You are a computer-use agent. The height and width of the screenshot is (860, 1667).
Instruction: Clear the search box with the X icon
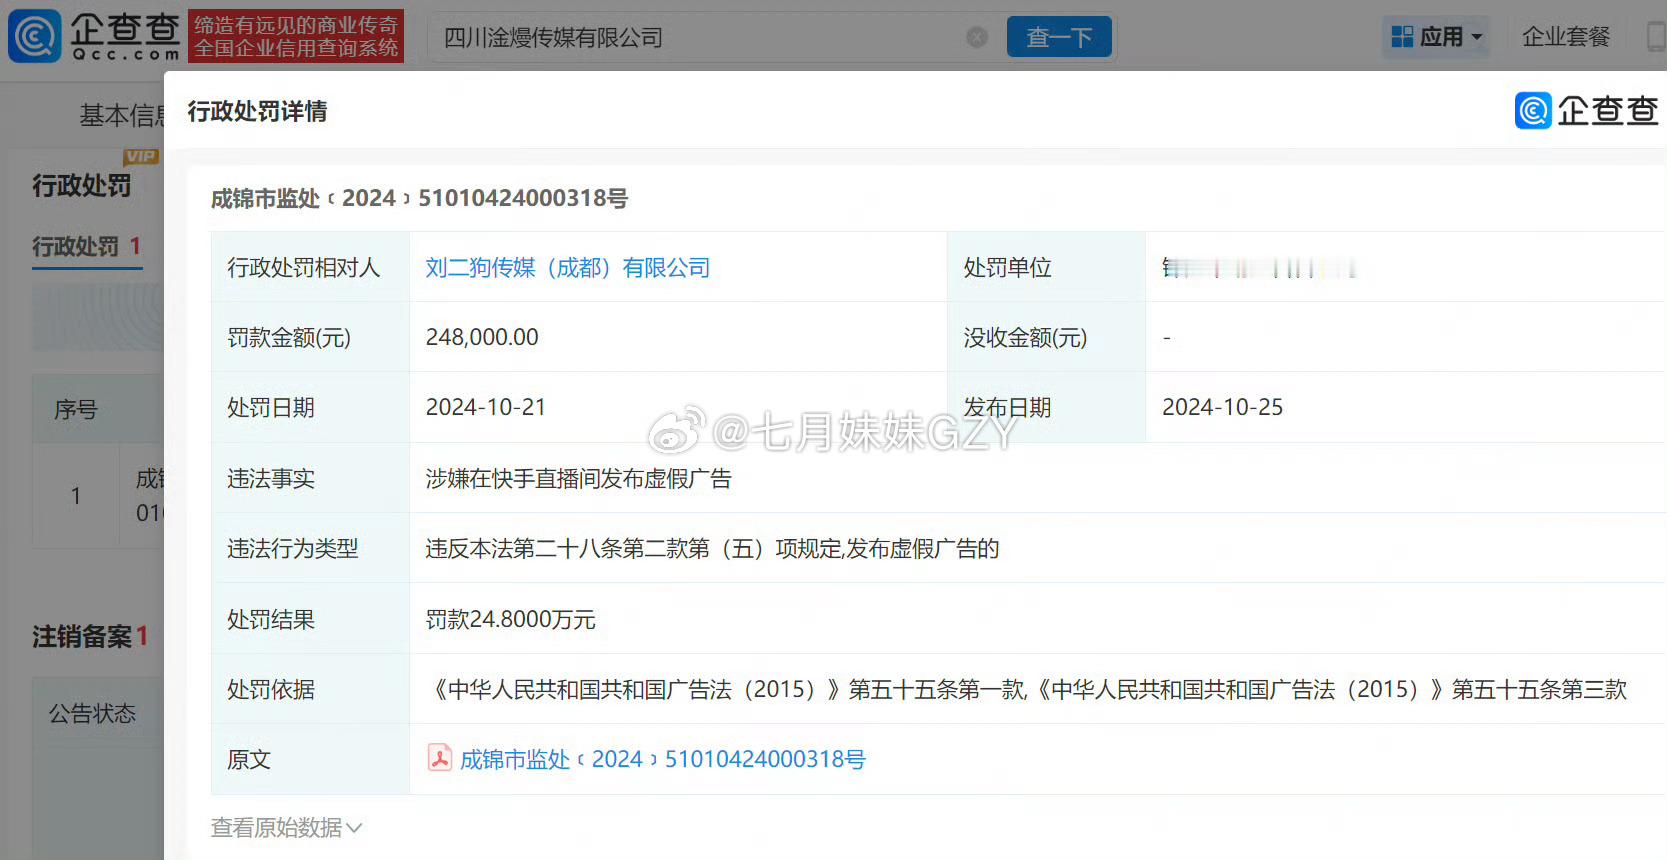pos(977,38)
